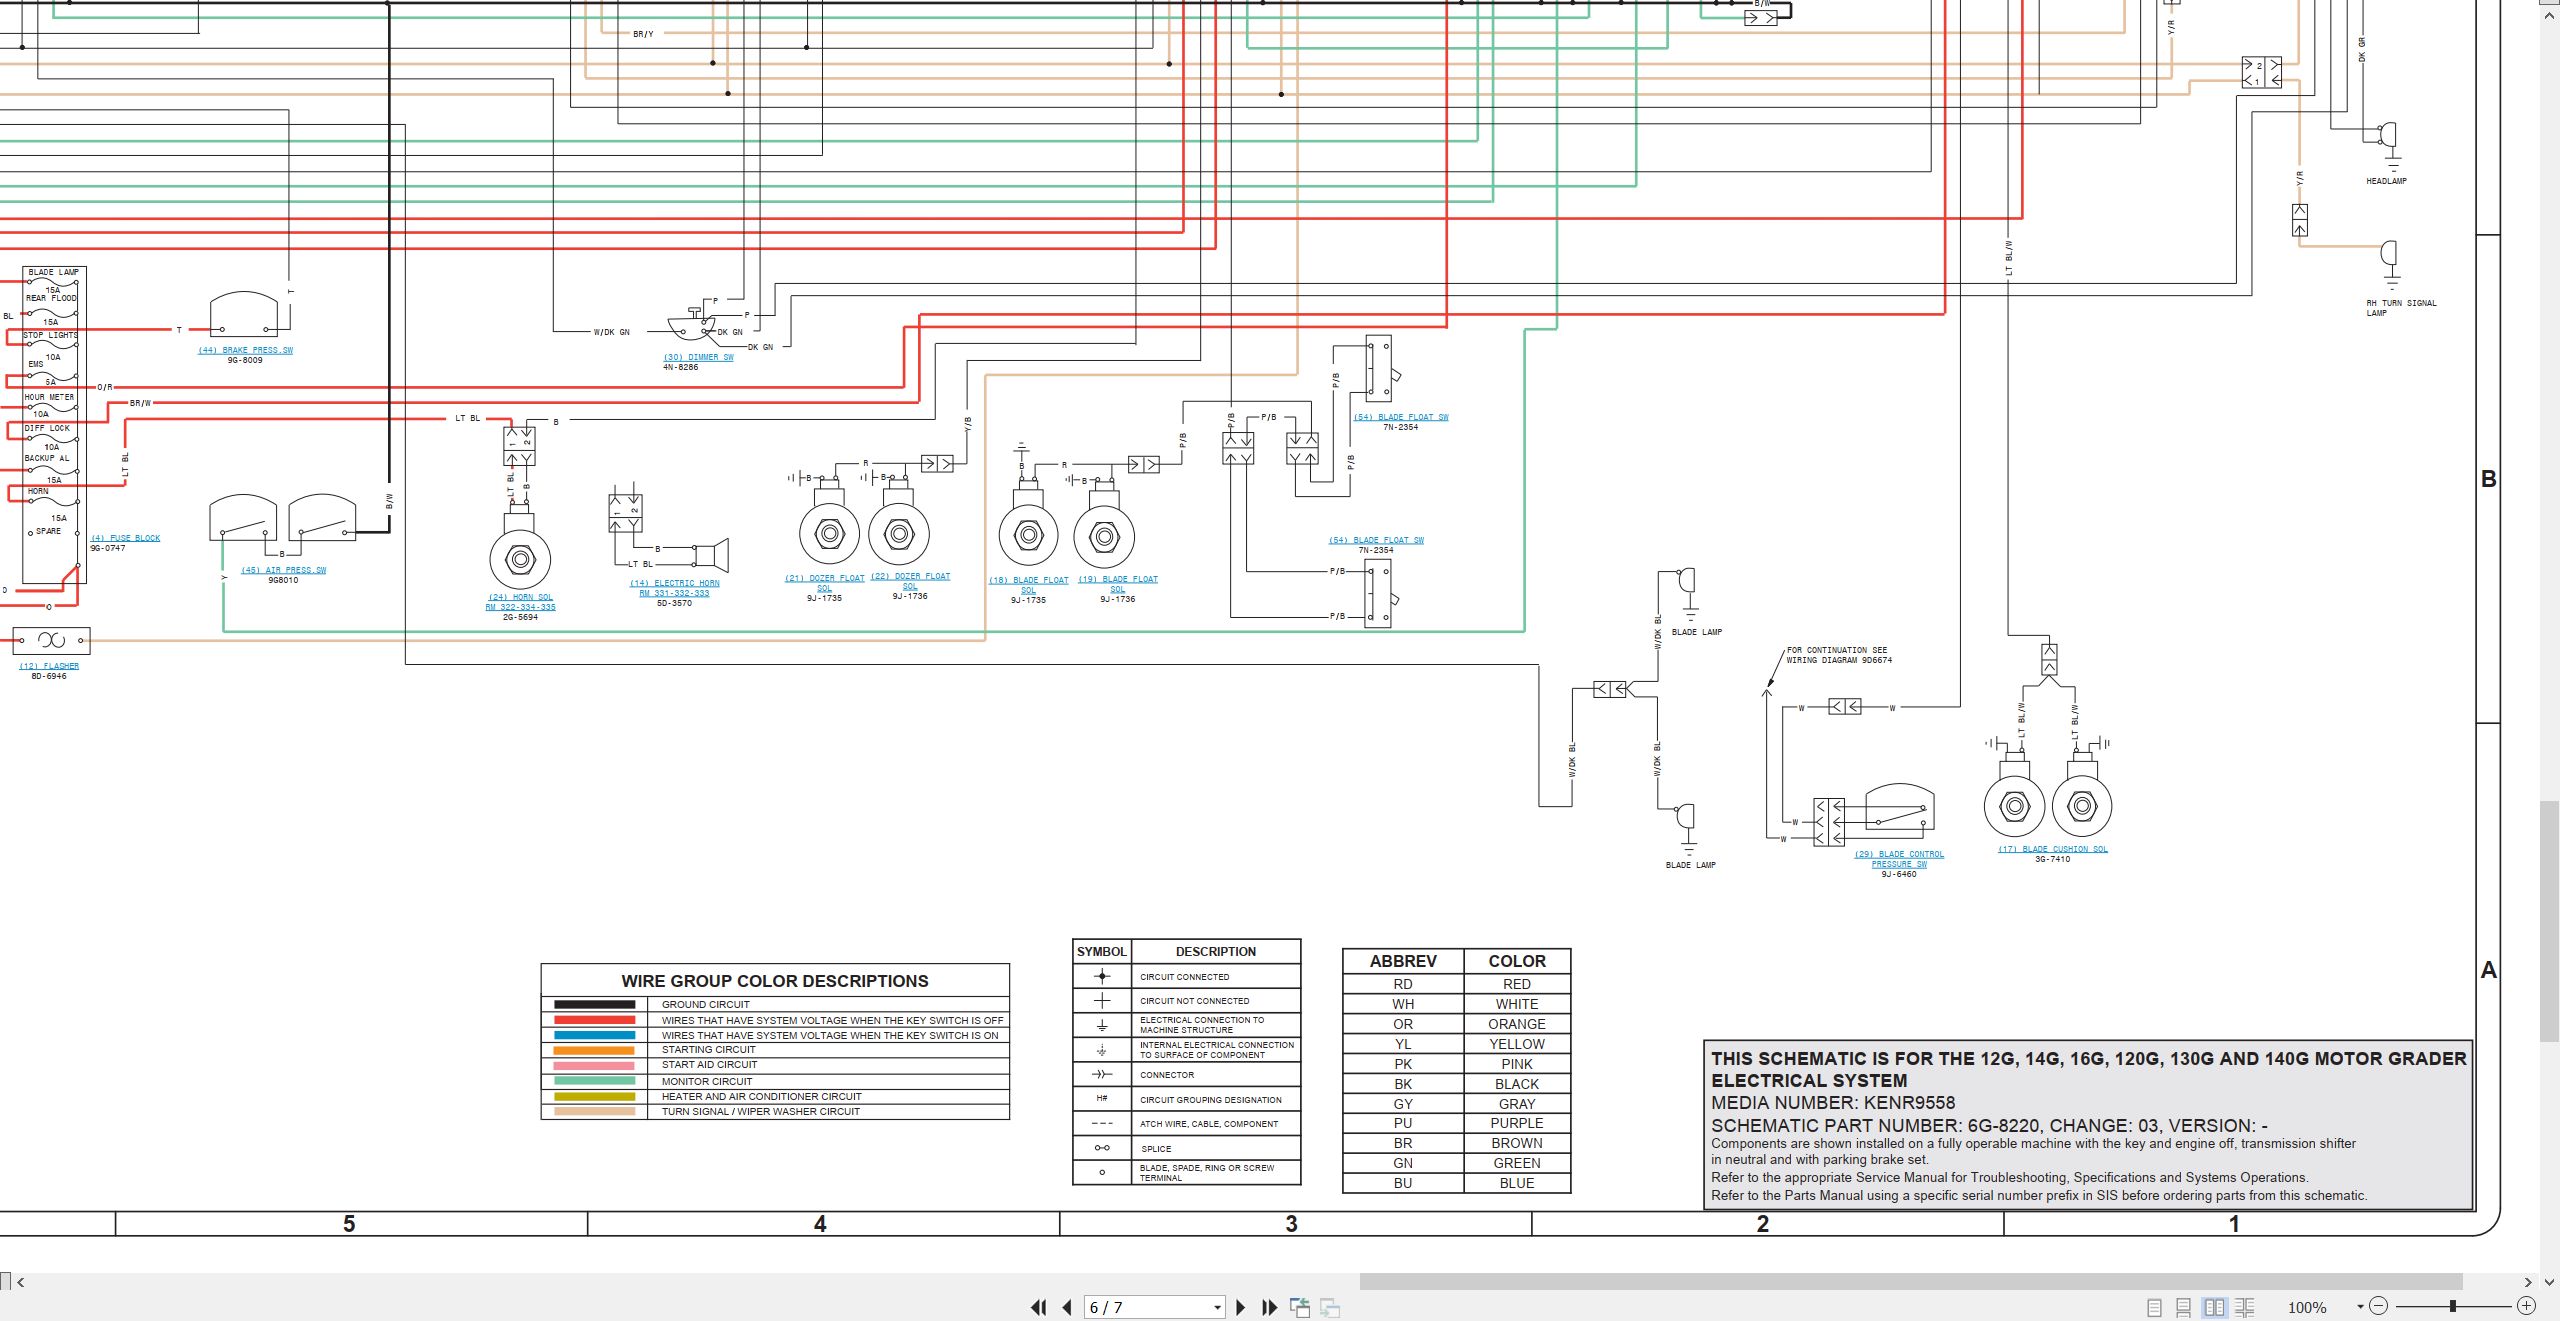Click the 'FOR CONTINUATION SEE WIRING DIAGRAM' note
The height and width of the screenshot is (1321, 2560).
click(x=1839, y=655)
